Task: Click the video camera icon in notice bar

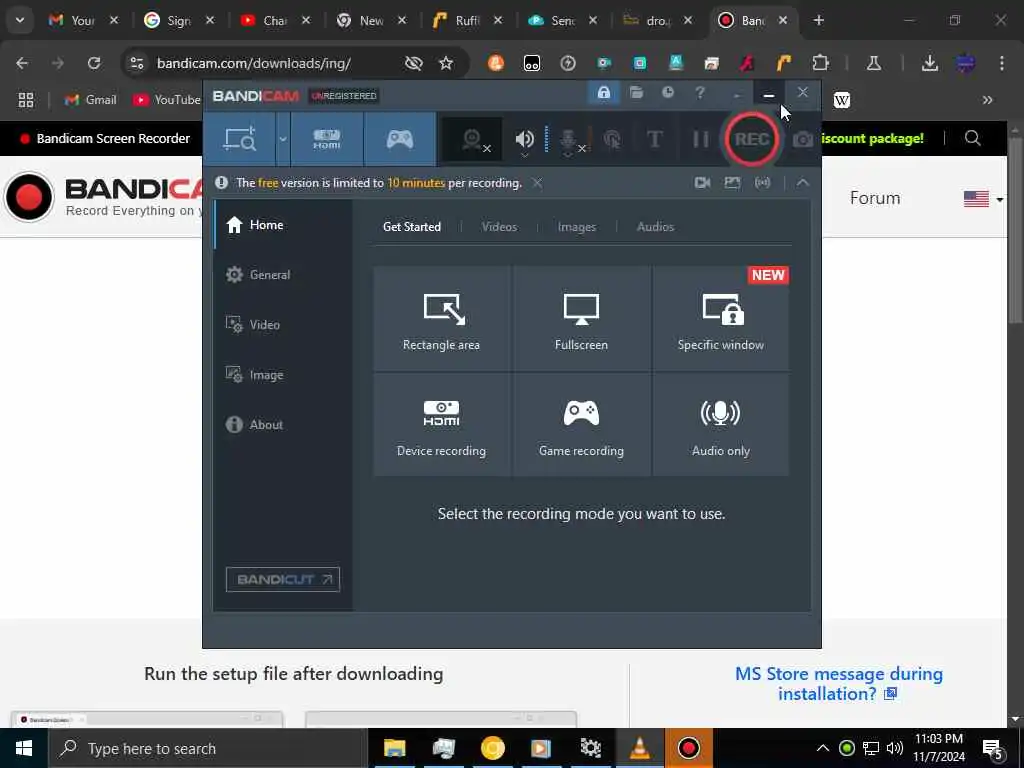Action: click(x=702, y=183)
